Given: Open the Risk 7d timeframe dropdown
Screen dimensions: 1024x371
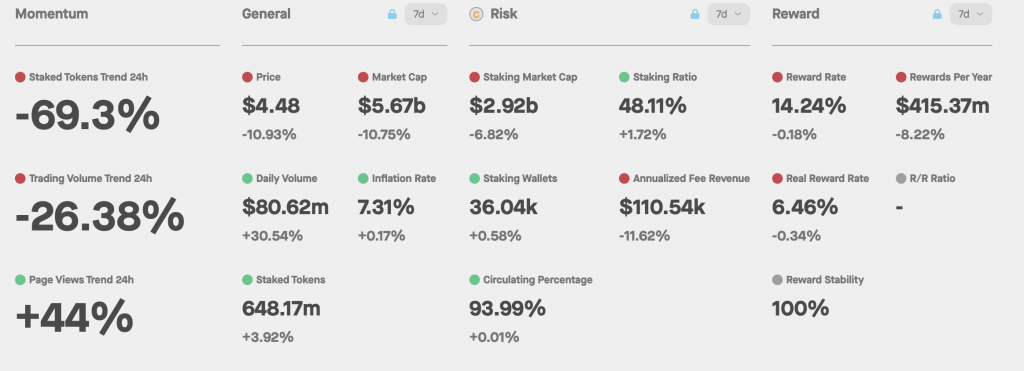Looking at the screenshot, I should 729,14.
